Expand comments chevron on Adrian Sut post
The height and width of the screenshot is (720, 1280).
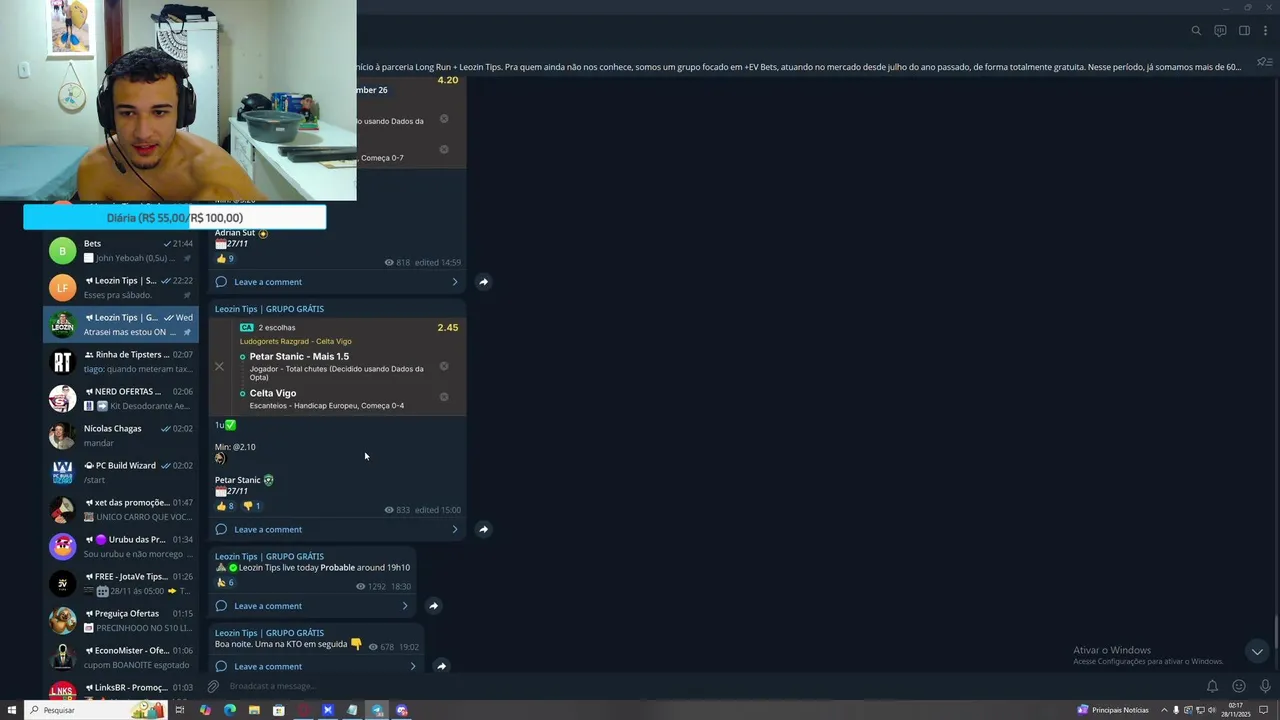click(x=455, y=282)
